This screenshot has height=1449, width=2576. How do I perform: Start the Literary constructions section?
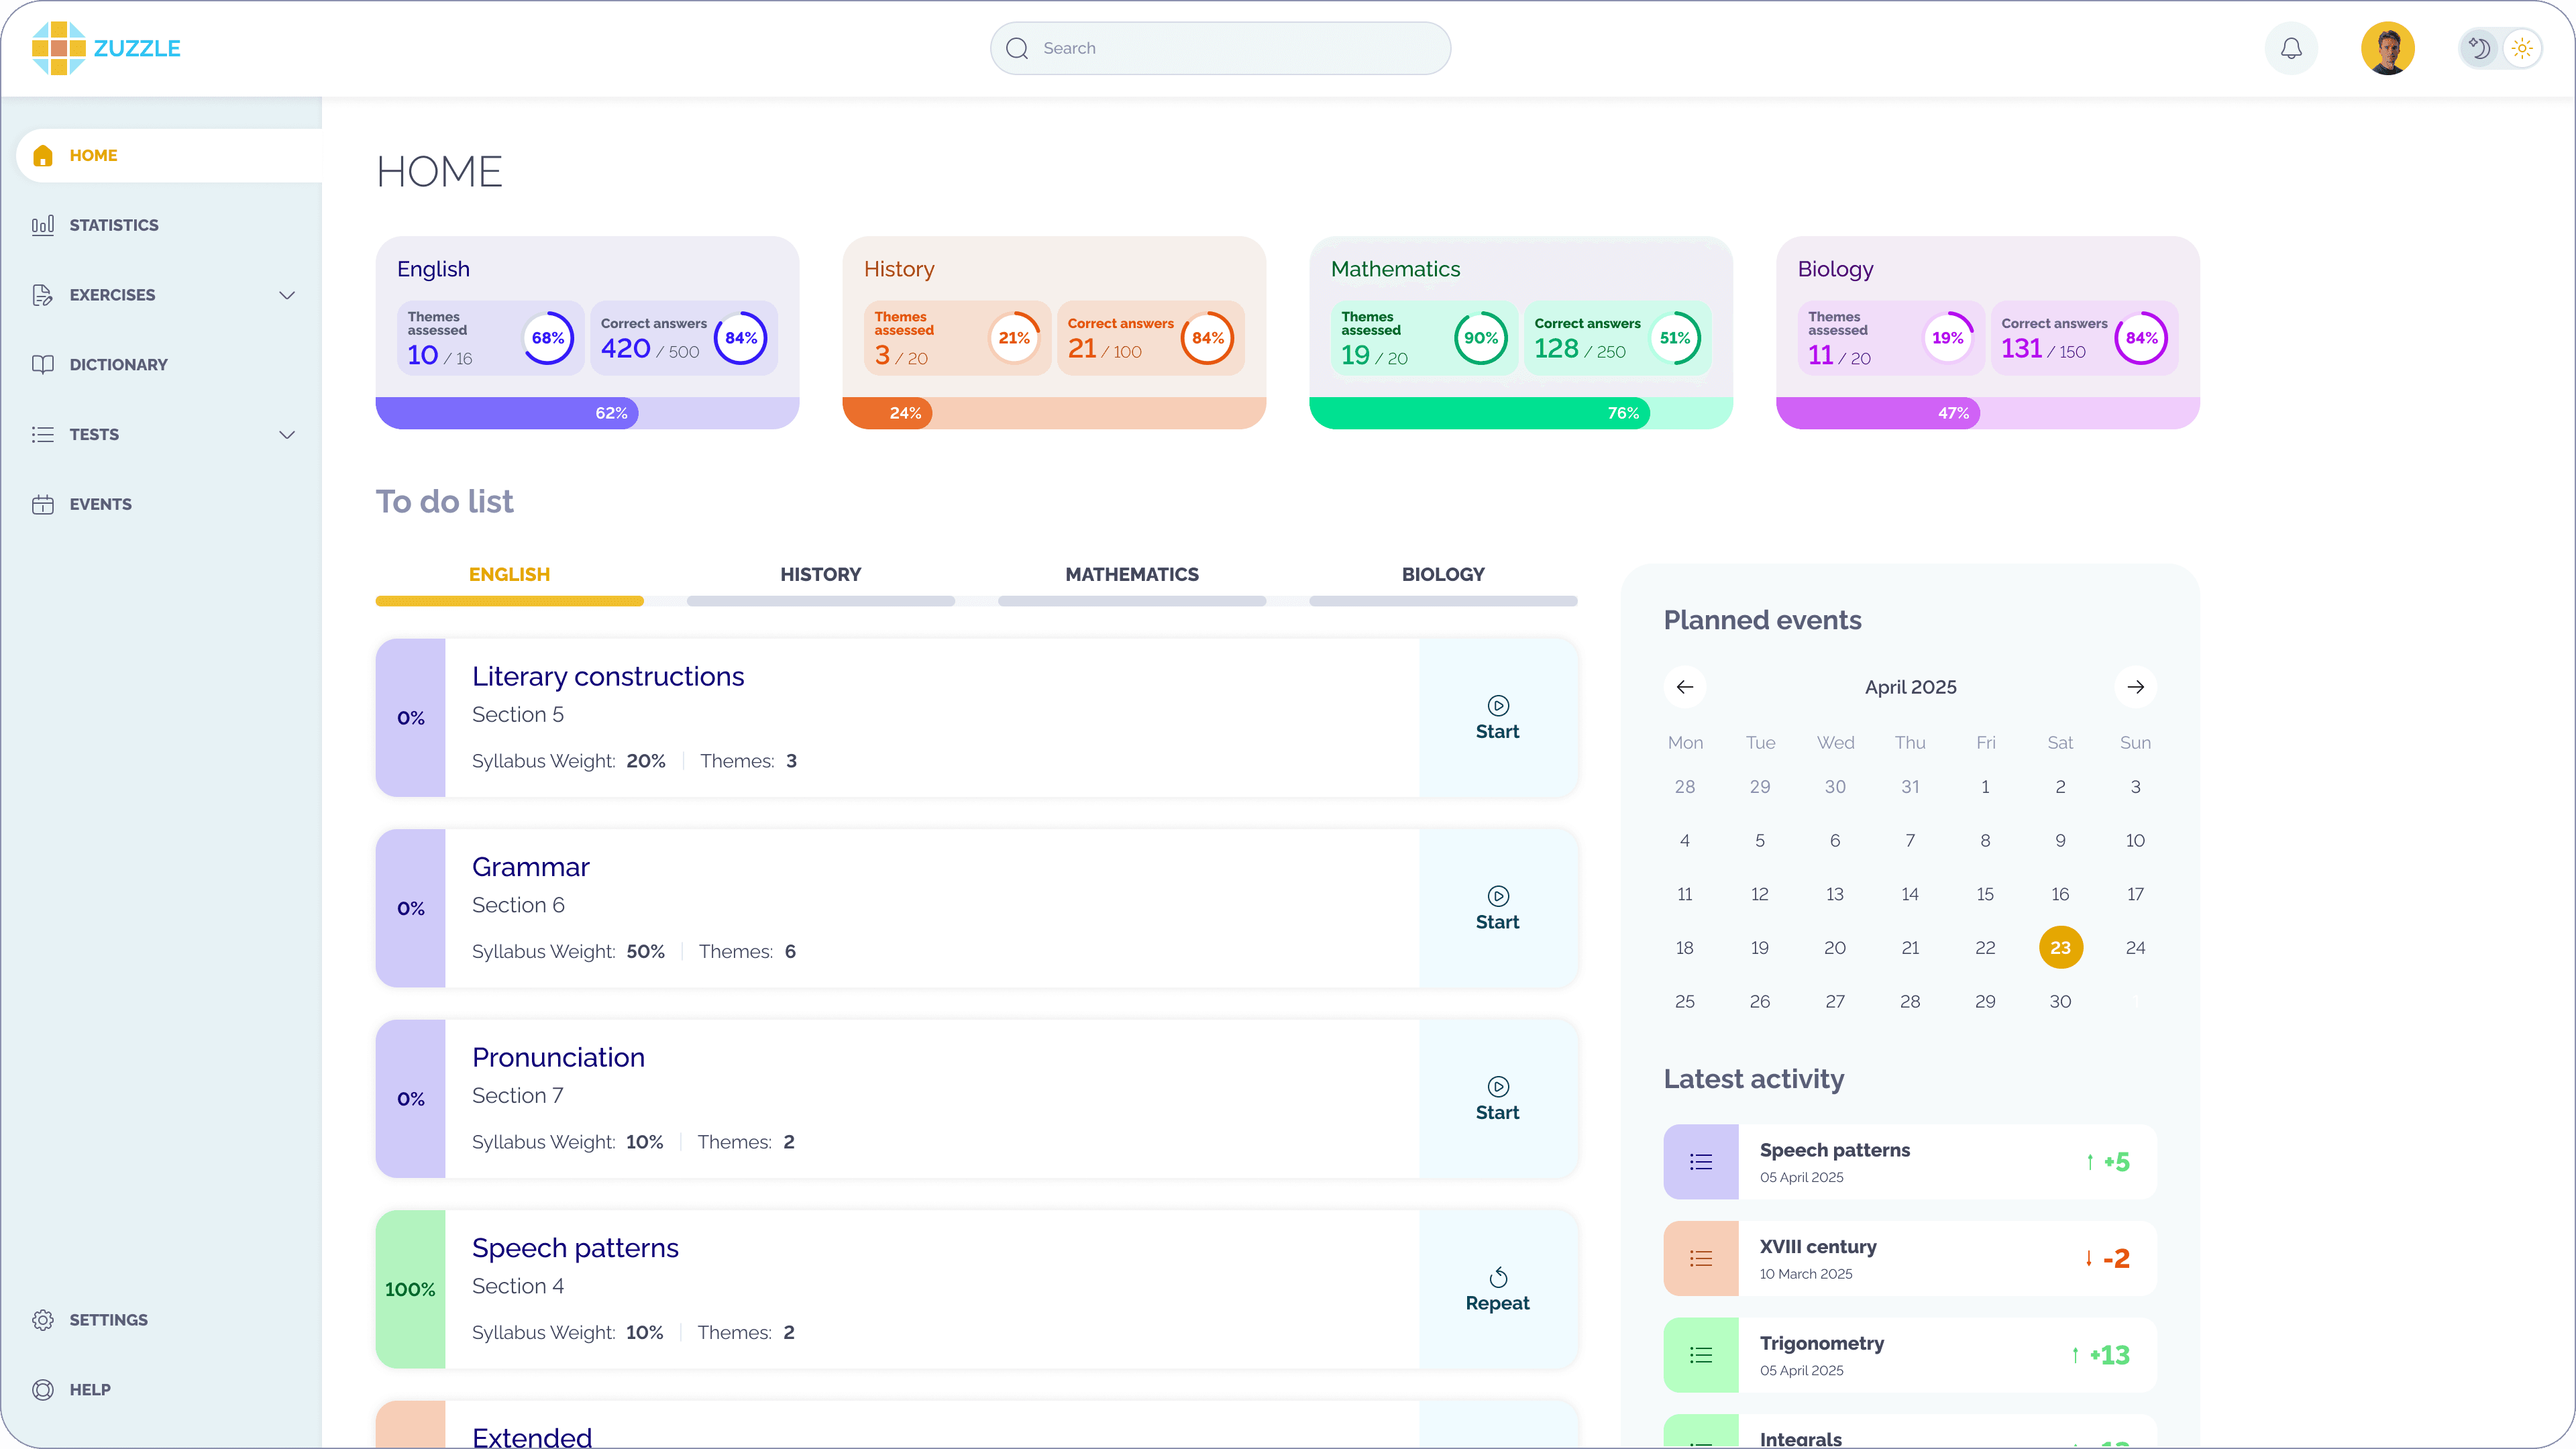tap(1497, 718)
